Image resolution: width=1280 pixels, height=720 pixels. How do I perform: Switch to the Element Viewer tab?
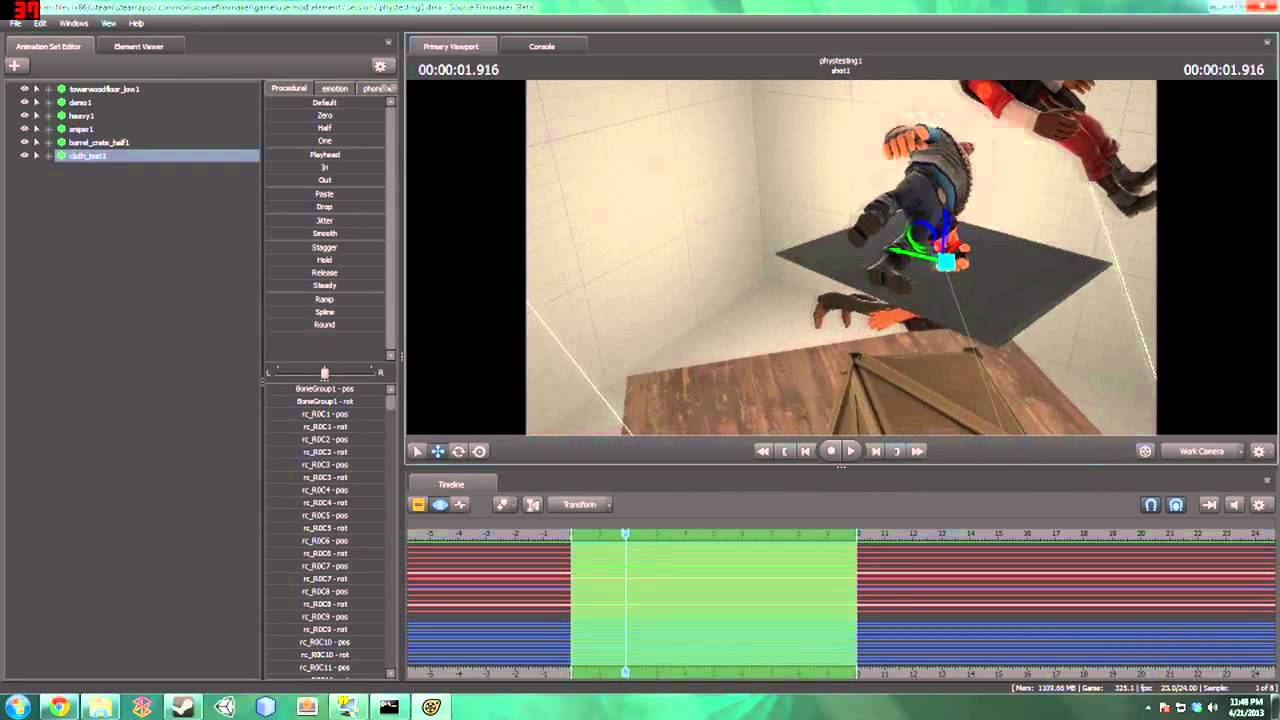point(138,46)
